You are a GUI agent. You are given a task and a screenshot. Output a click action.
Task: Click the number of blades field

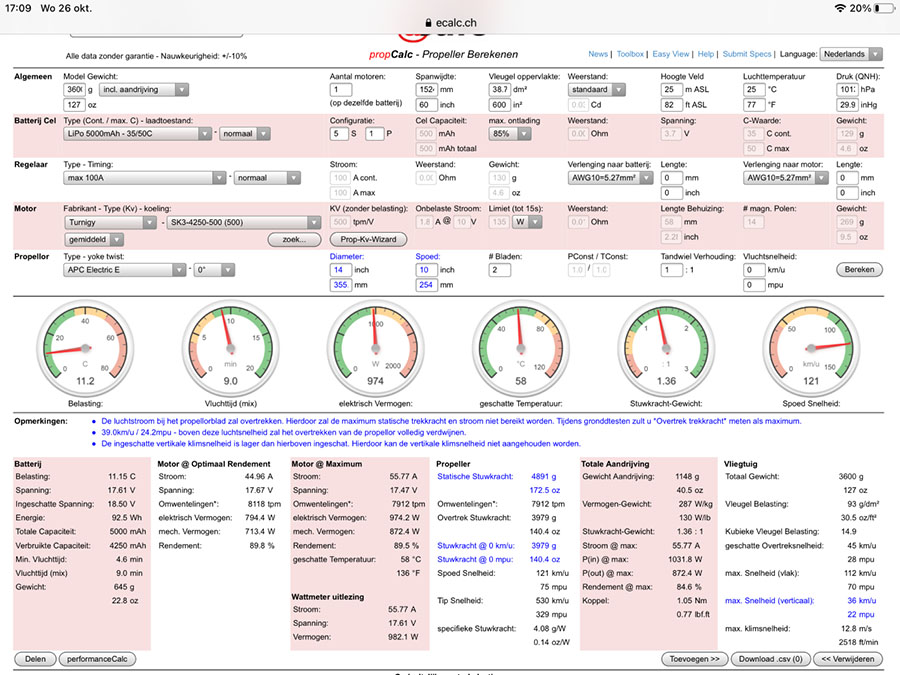499,270
